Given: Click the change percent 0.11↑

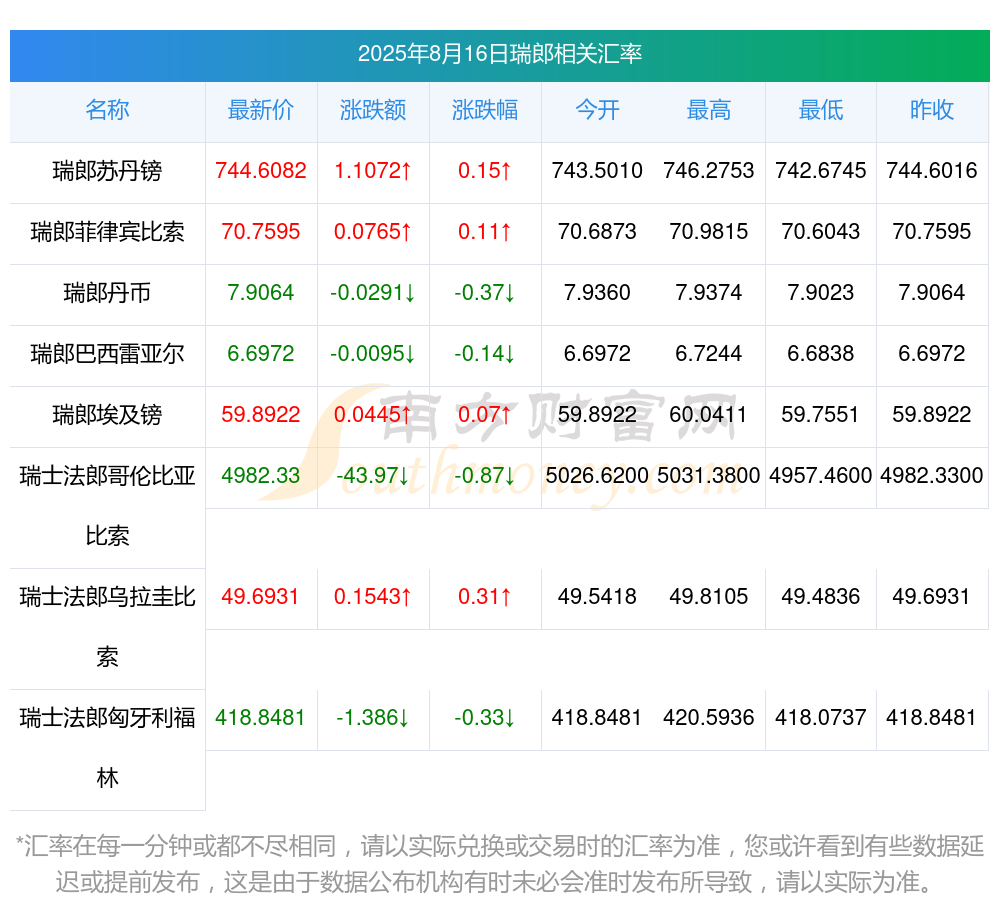Looking at the screenshot, I should (x=485, y=231).
